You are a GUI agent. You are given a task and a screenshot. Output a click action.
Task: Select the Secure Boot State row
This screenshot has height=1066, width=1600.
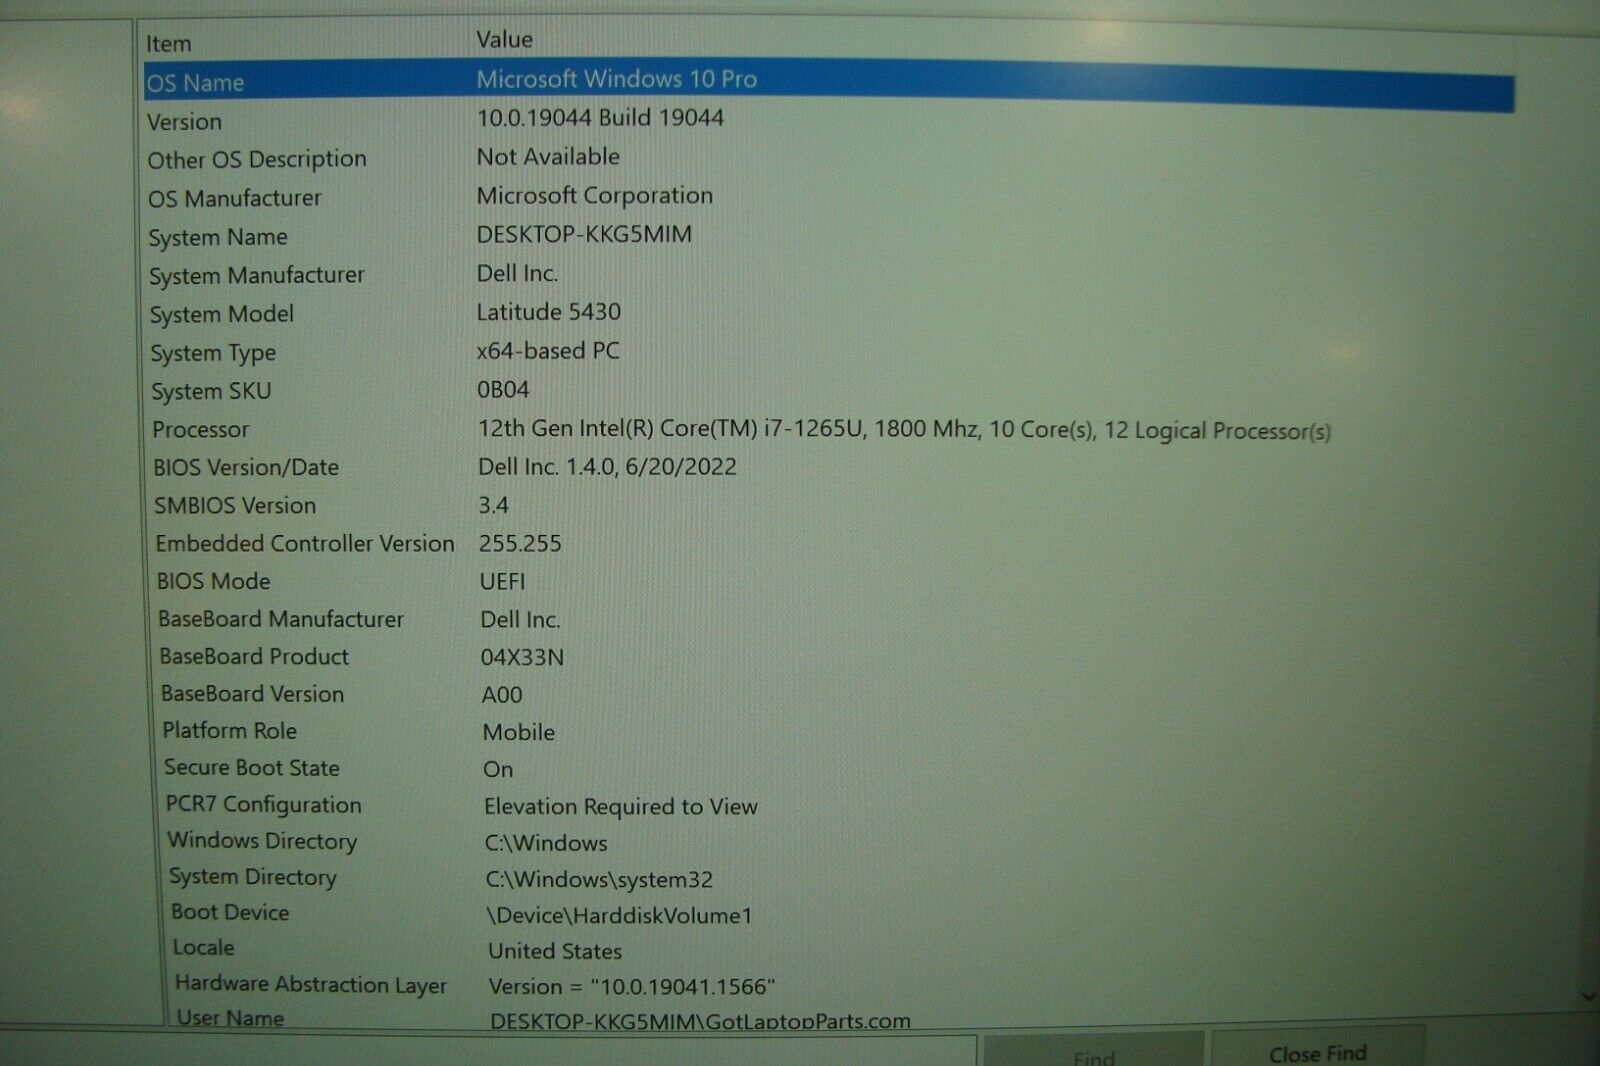tap(828, 768)
